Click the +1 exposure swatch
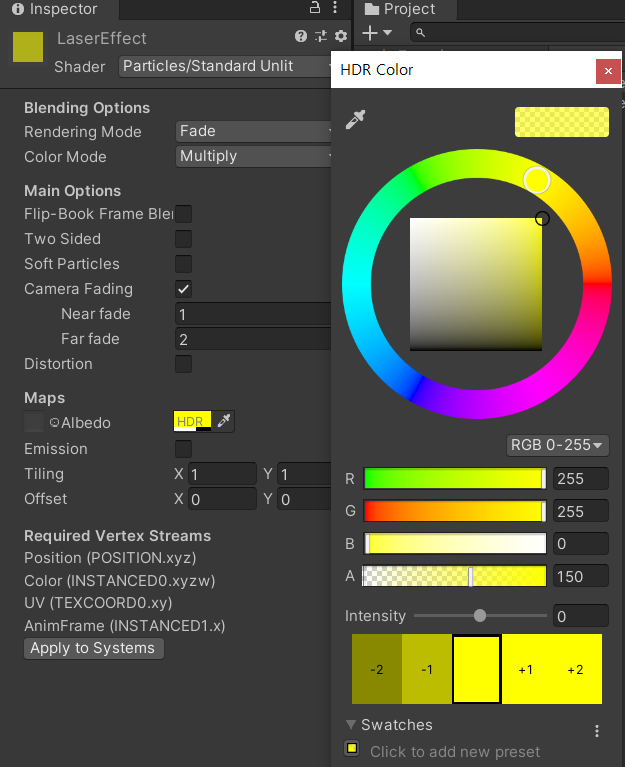This screenshot has height=767, width=625. tap(526, 669)
